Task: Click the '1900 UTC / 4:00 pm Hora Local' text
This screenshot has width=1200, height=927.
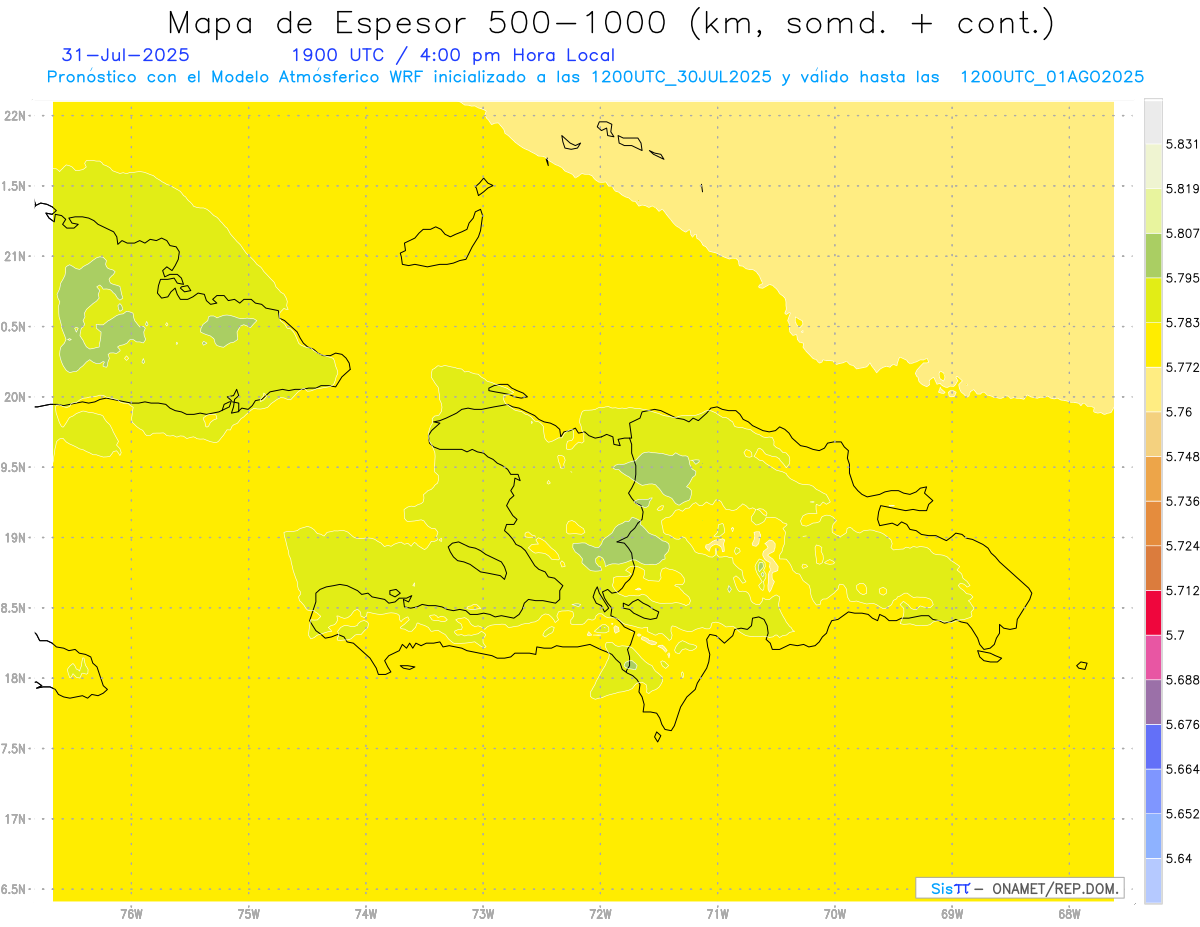Action: point(453,55)
